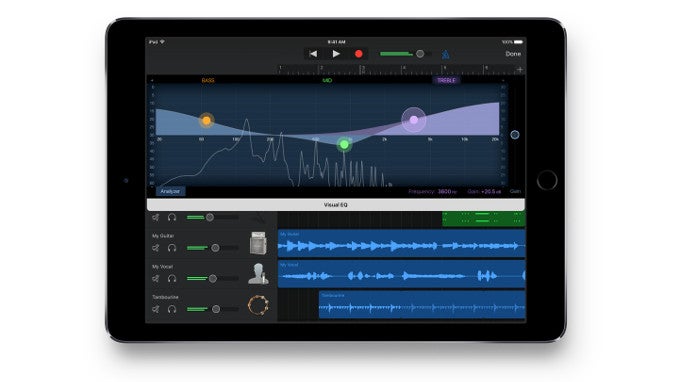Viewport: 680px width, 382px height.
Task: Click the orange bass EQ control point
Action: (x=207, y=120)
